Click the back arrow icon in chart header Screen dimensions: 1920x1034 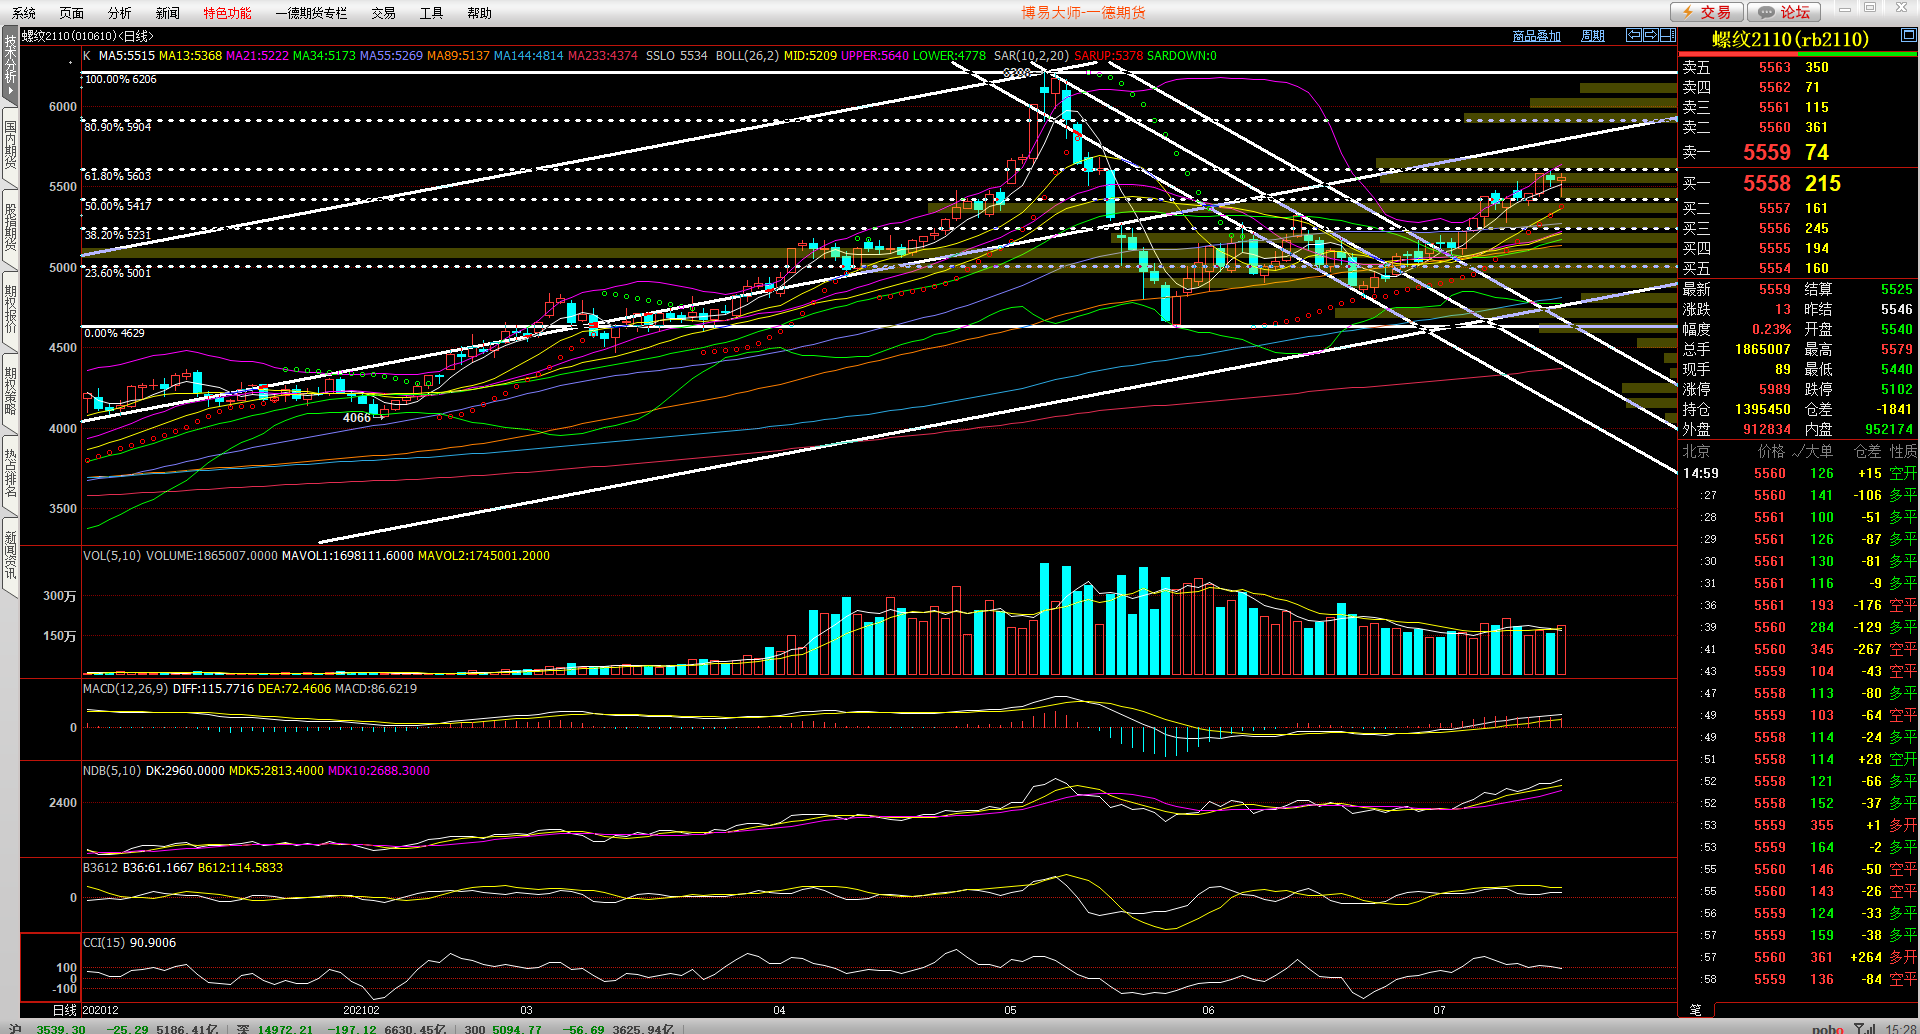tap(1633, 35)
